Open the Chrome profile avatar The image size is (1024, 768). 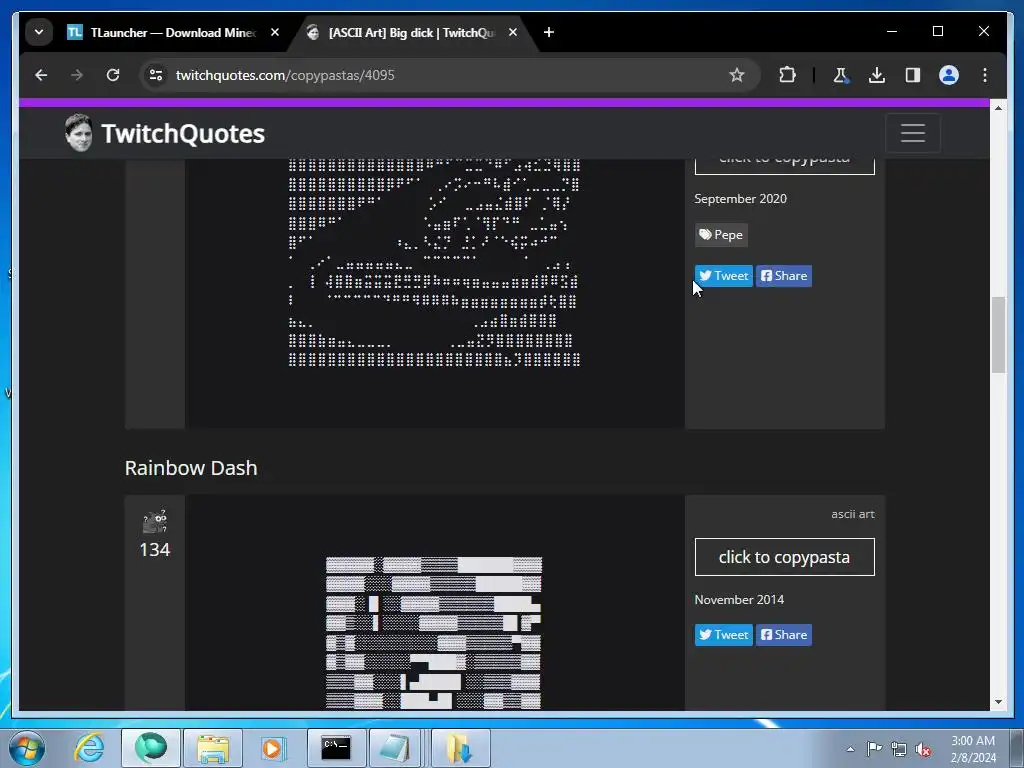pos(949,75)
